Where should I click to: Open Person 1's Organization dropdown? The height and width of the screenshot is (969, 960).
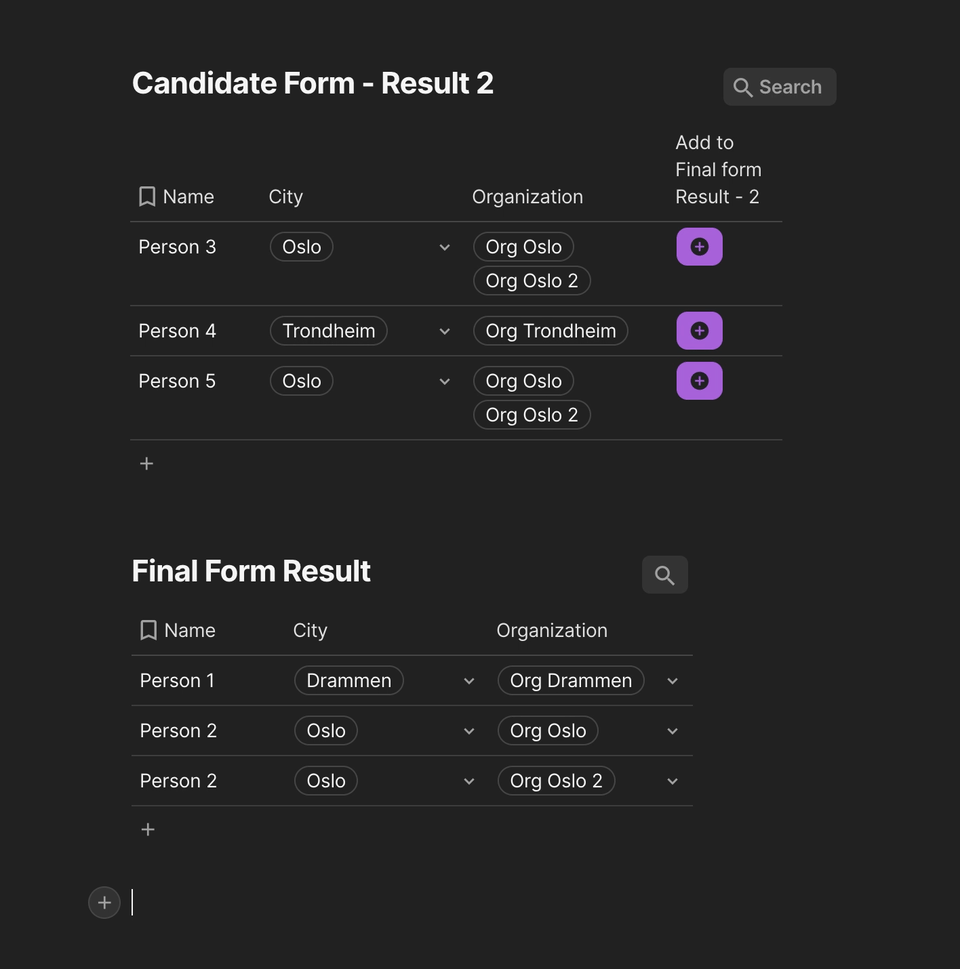pos(672,680)
